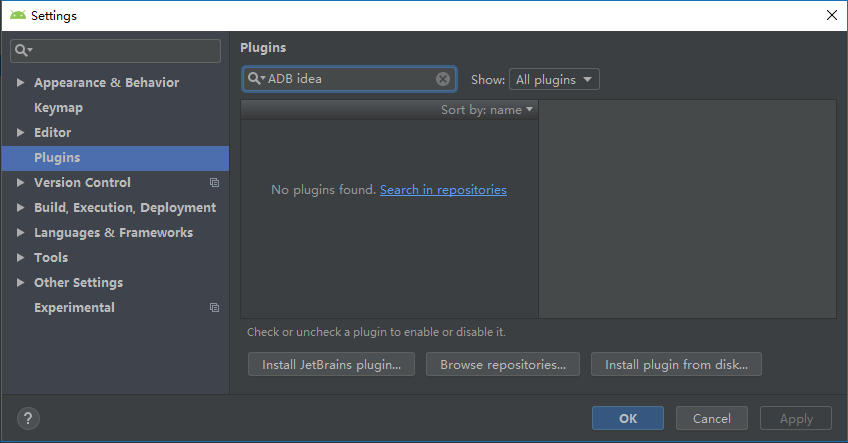Click the Browse repositories button
Image resolution: width=848 pixels, height=443 pixels.
click(503, 365)
